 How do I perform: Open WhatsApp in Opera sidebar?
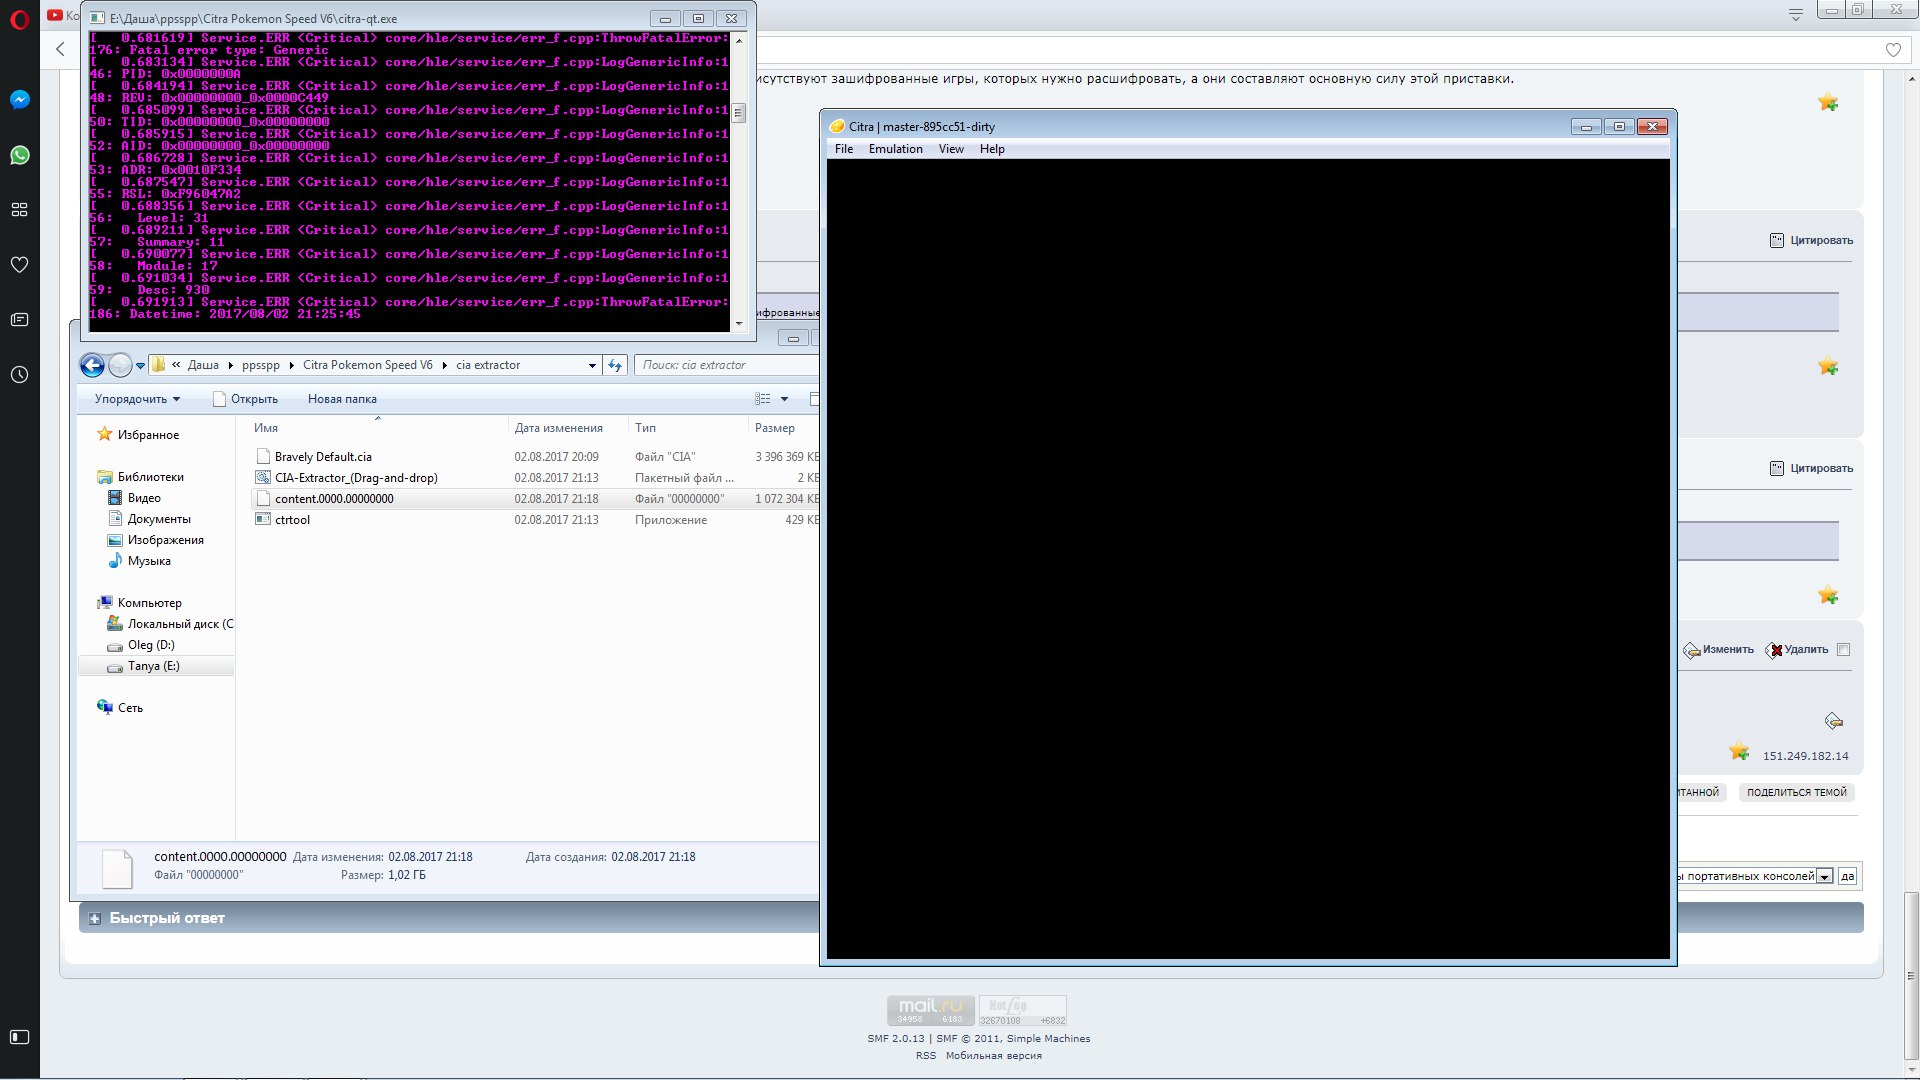click(20, 155)
